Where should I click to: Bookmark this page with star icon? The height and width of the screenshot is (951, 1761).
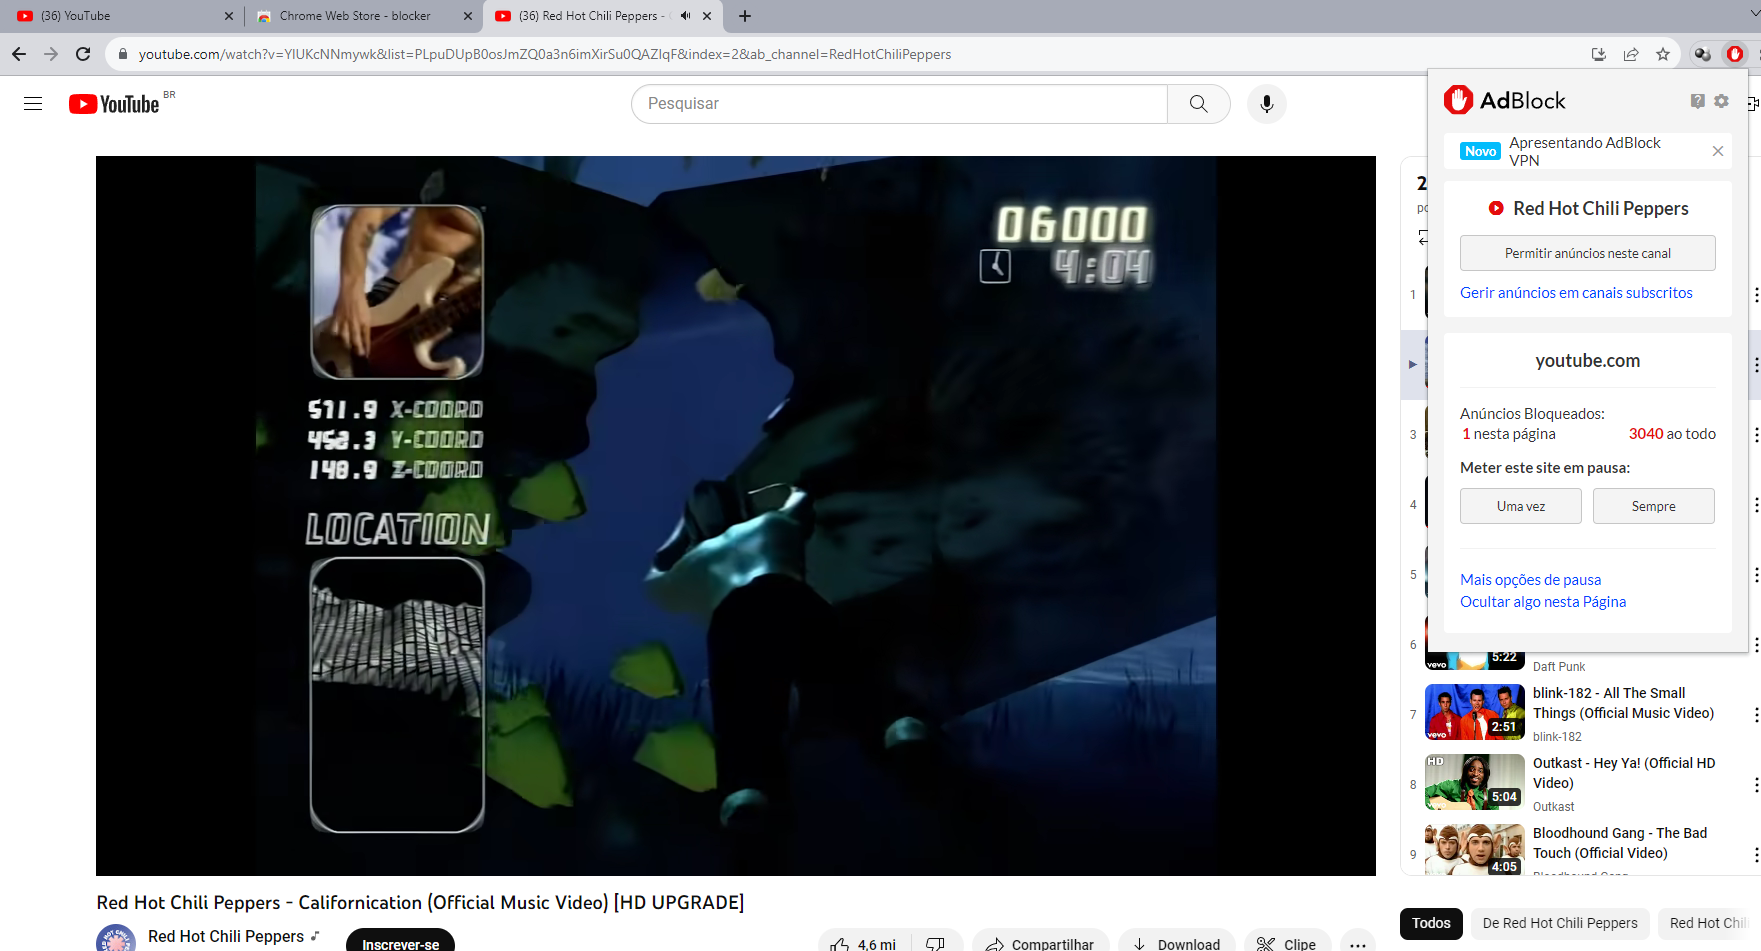(x=1663, y=54)
